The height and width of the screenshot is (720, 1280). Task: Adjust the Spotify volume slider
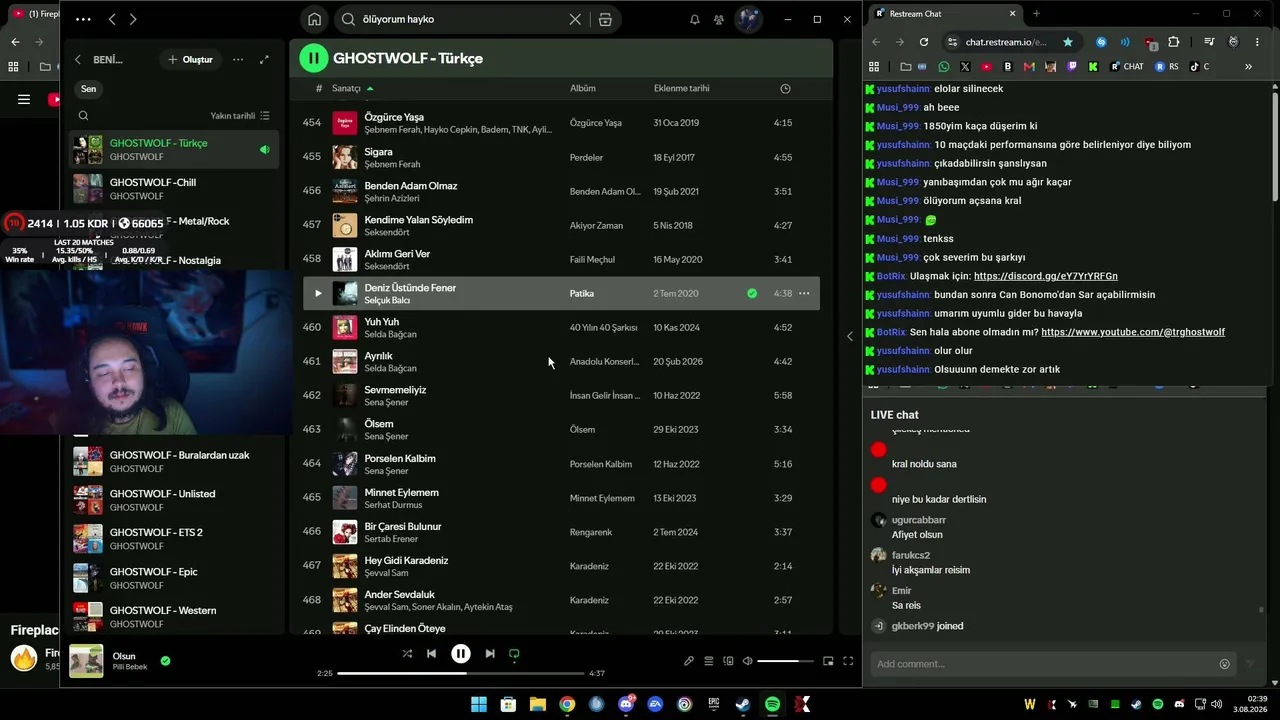784,661
